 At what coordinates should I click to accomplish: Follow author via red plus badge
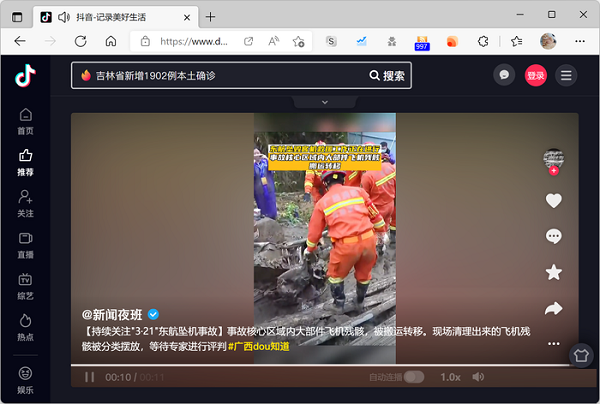coord(553,171)
